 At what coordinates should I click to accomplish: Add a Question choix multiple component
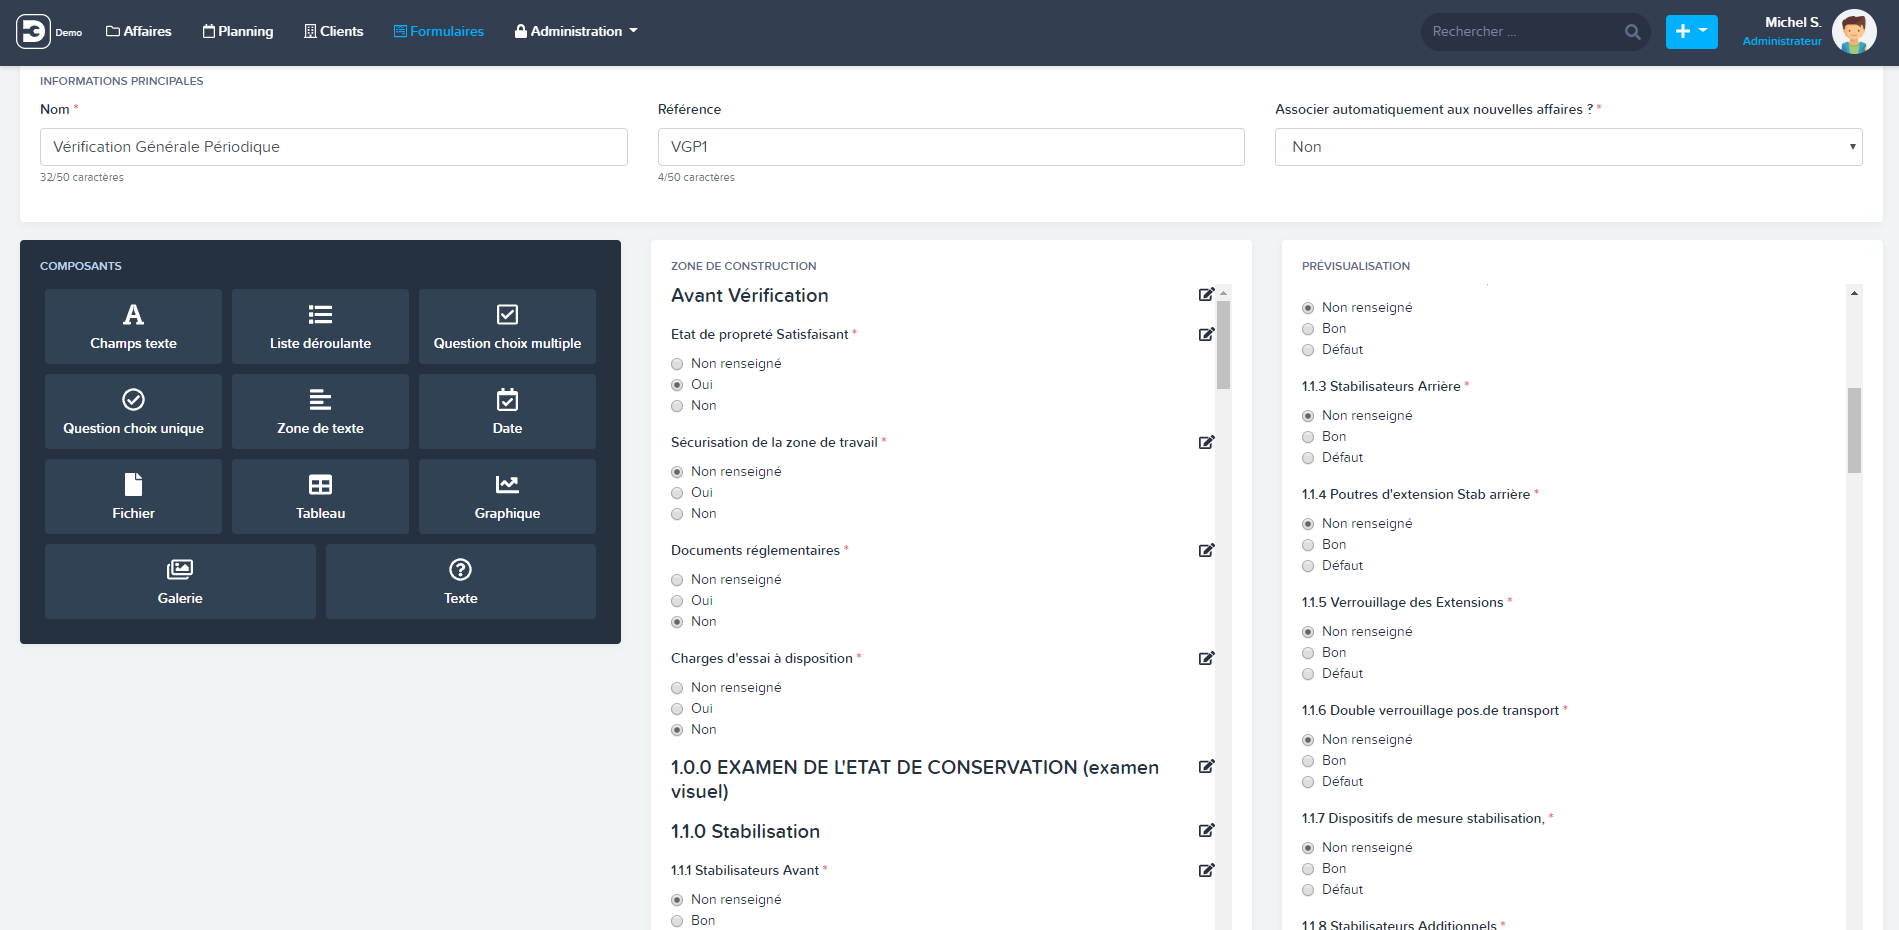click(507, 326)
